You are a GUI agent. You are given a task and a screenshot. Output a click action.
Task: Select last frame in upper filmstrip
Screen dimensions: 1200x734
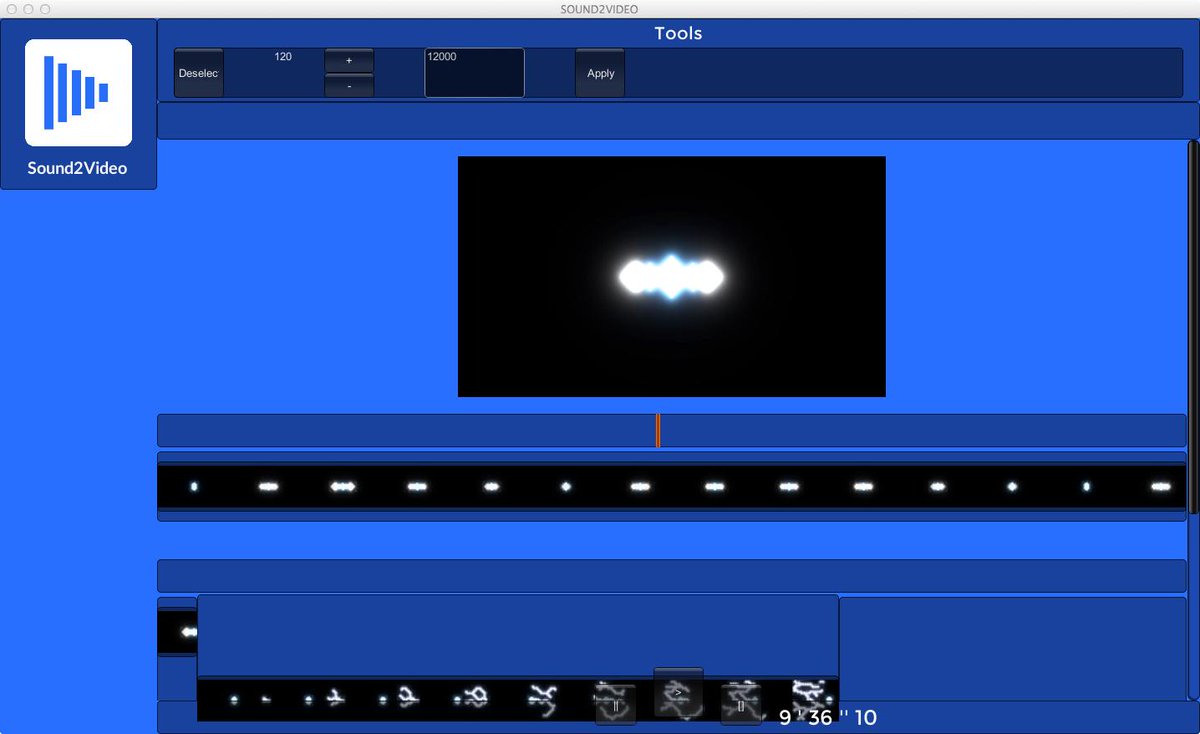[x=1161, y=487]
